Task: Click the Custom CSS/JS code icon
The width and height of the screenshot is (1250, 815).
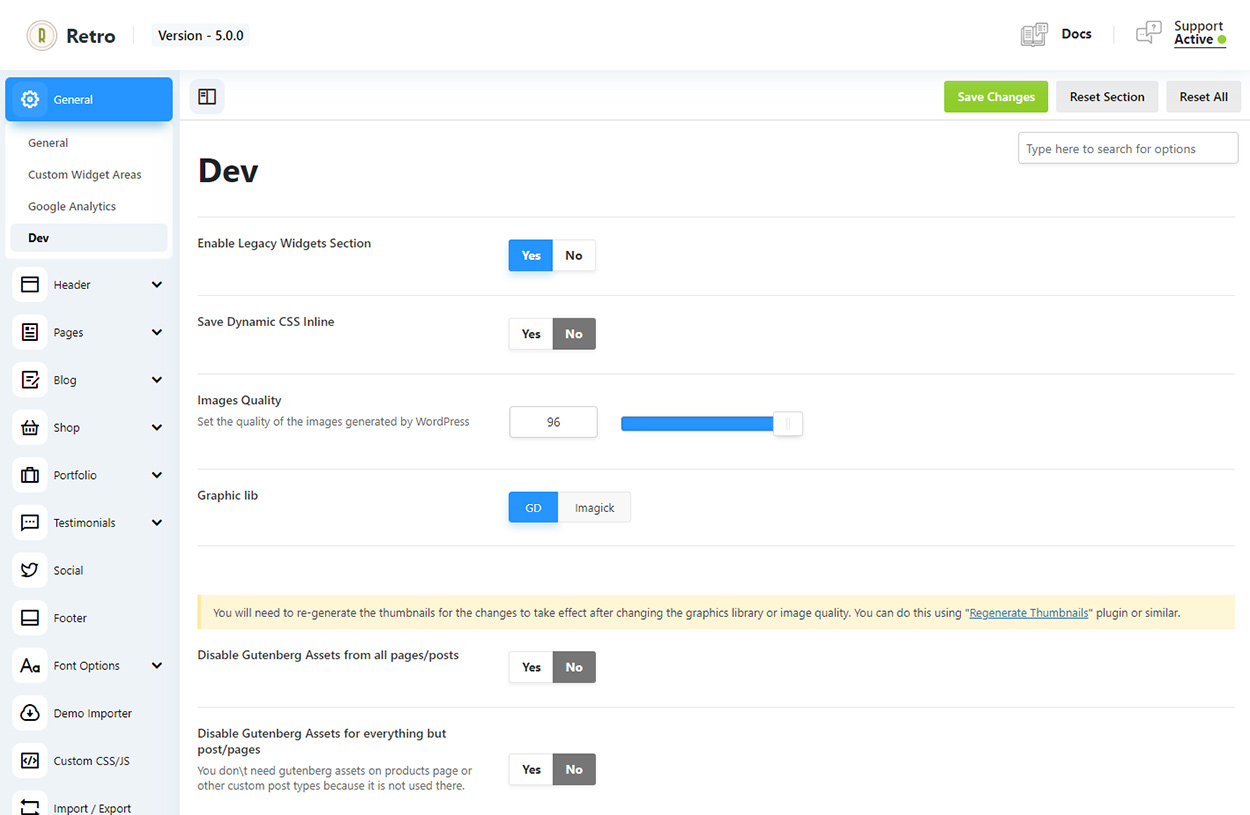Action: pyautogui.click(x=30, y=761)
